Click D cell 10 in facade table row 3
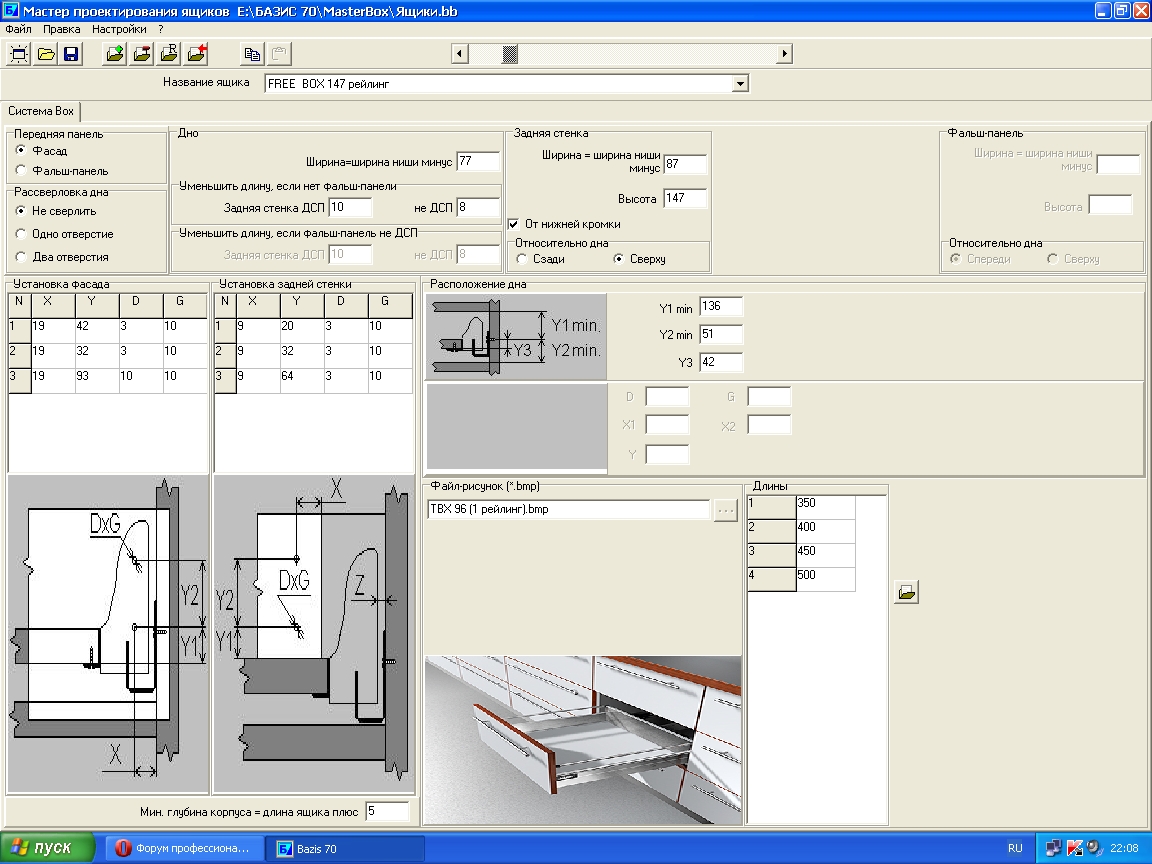Screen dimensions: 1152x864 point(140,381)
